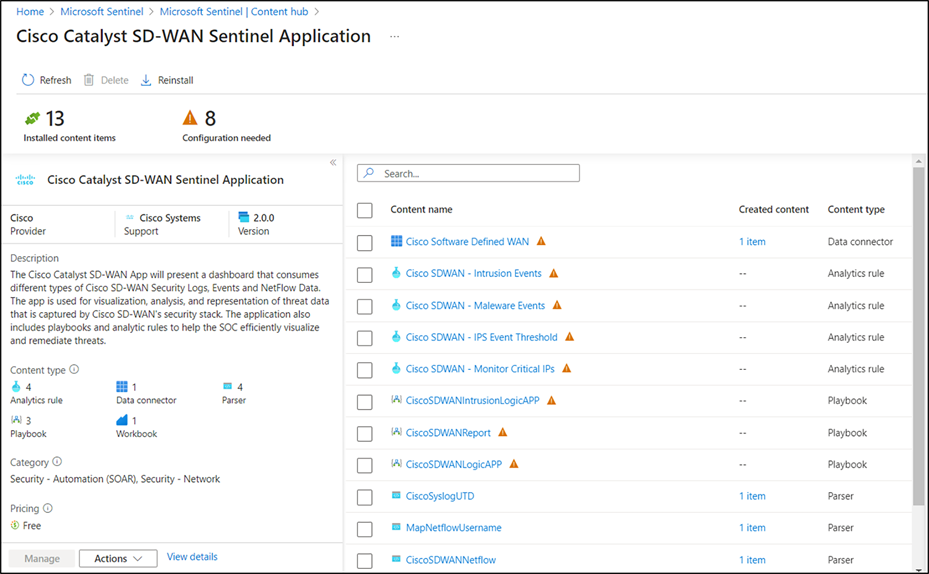Image resolution: width=929 pixels, height=574 pixels.
Task: Open the ellipsis menu beside the page title
Action: click(x=395, y=37)
